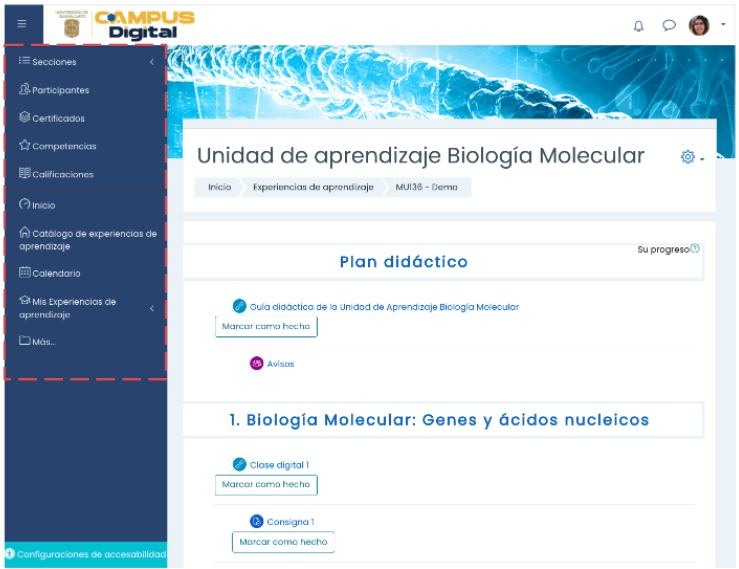739x569 pixels.
Task: Click the Mis Experiencias graduation cap icon
Action: click(25, 300)
